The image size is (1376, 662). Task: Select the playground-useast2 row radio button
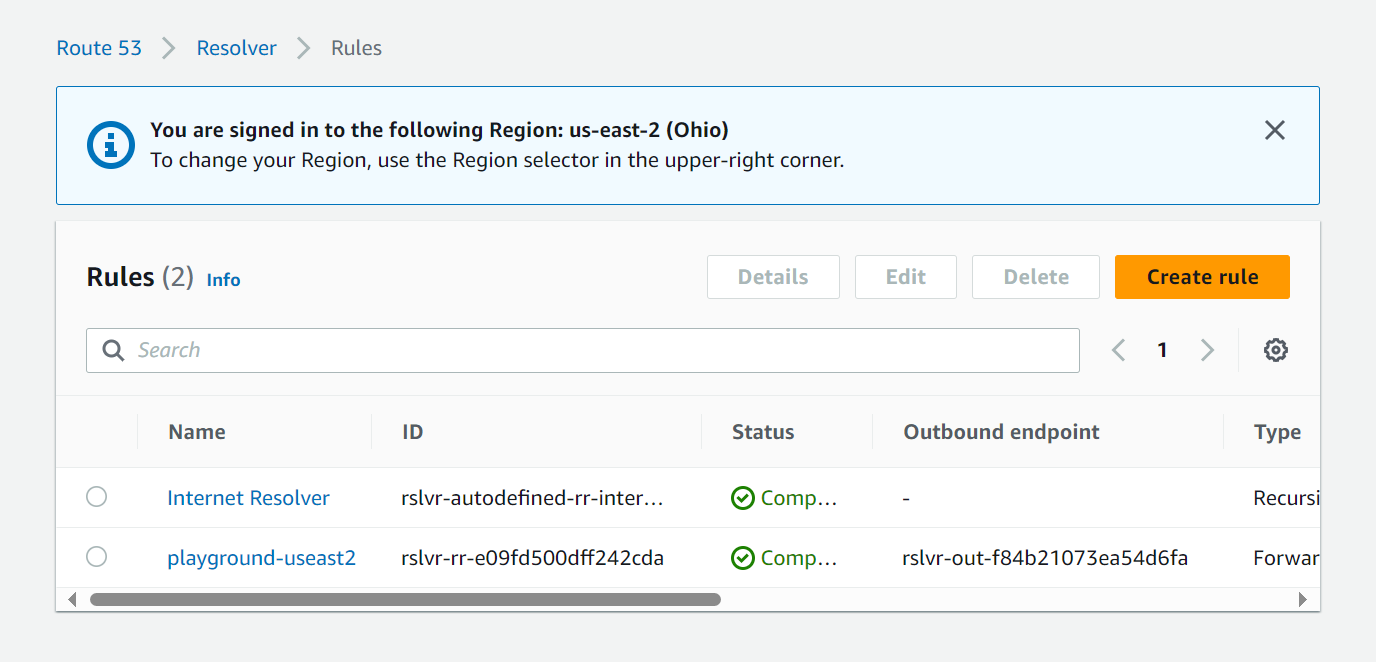pyautogui.click(x=96, y=558)
